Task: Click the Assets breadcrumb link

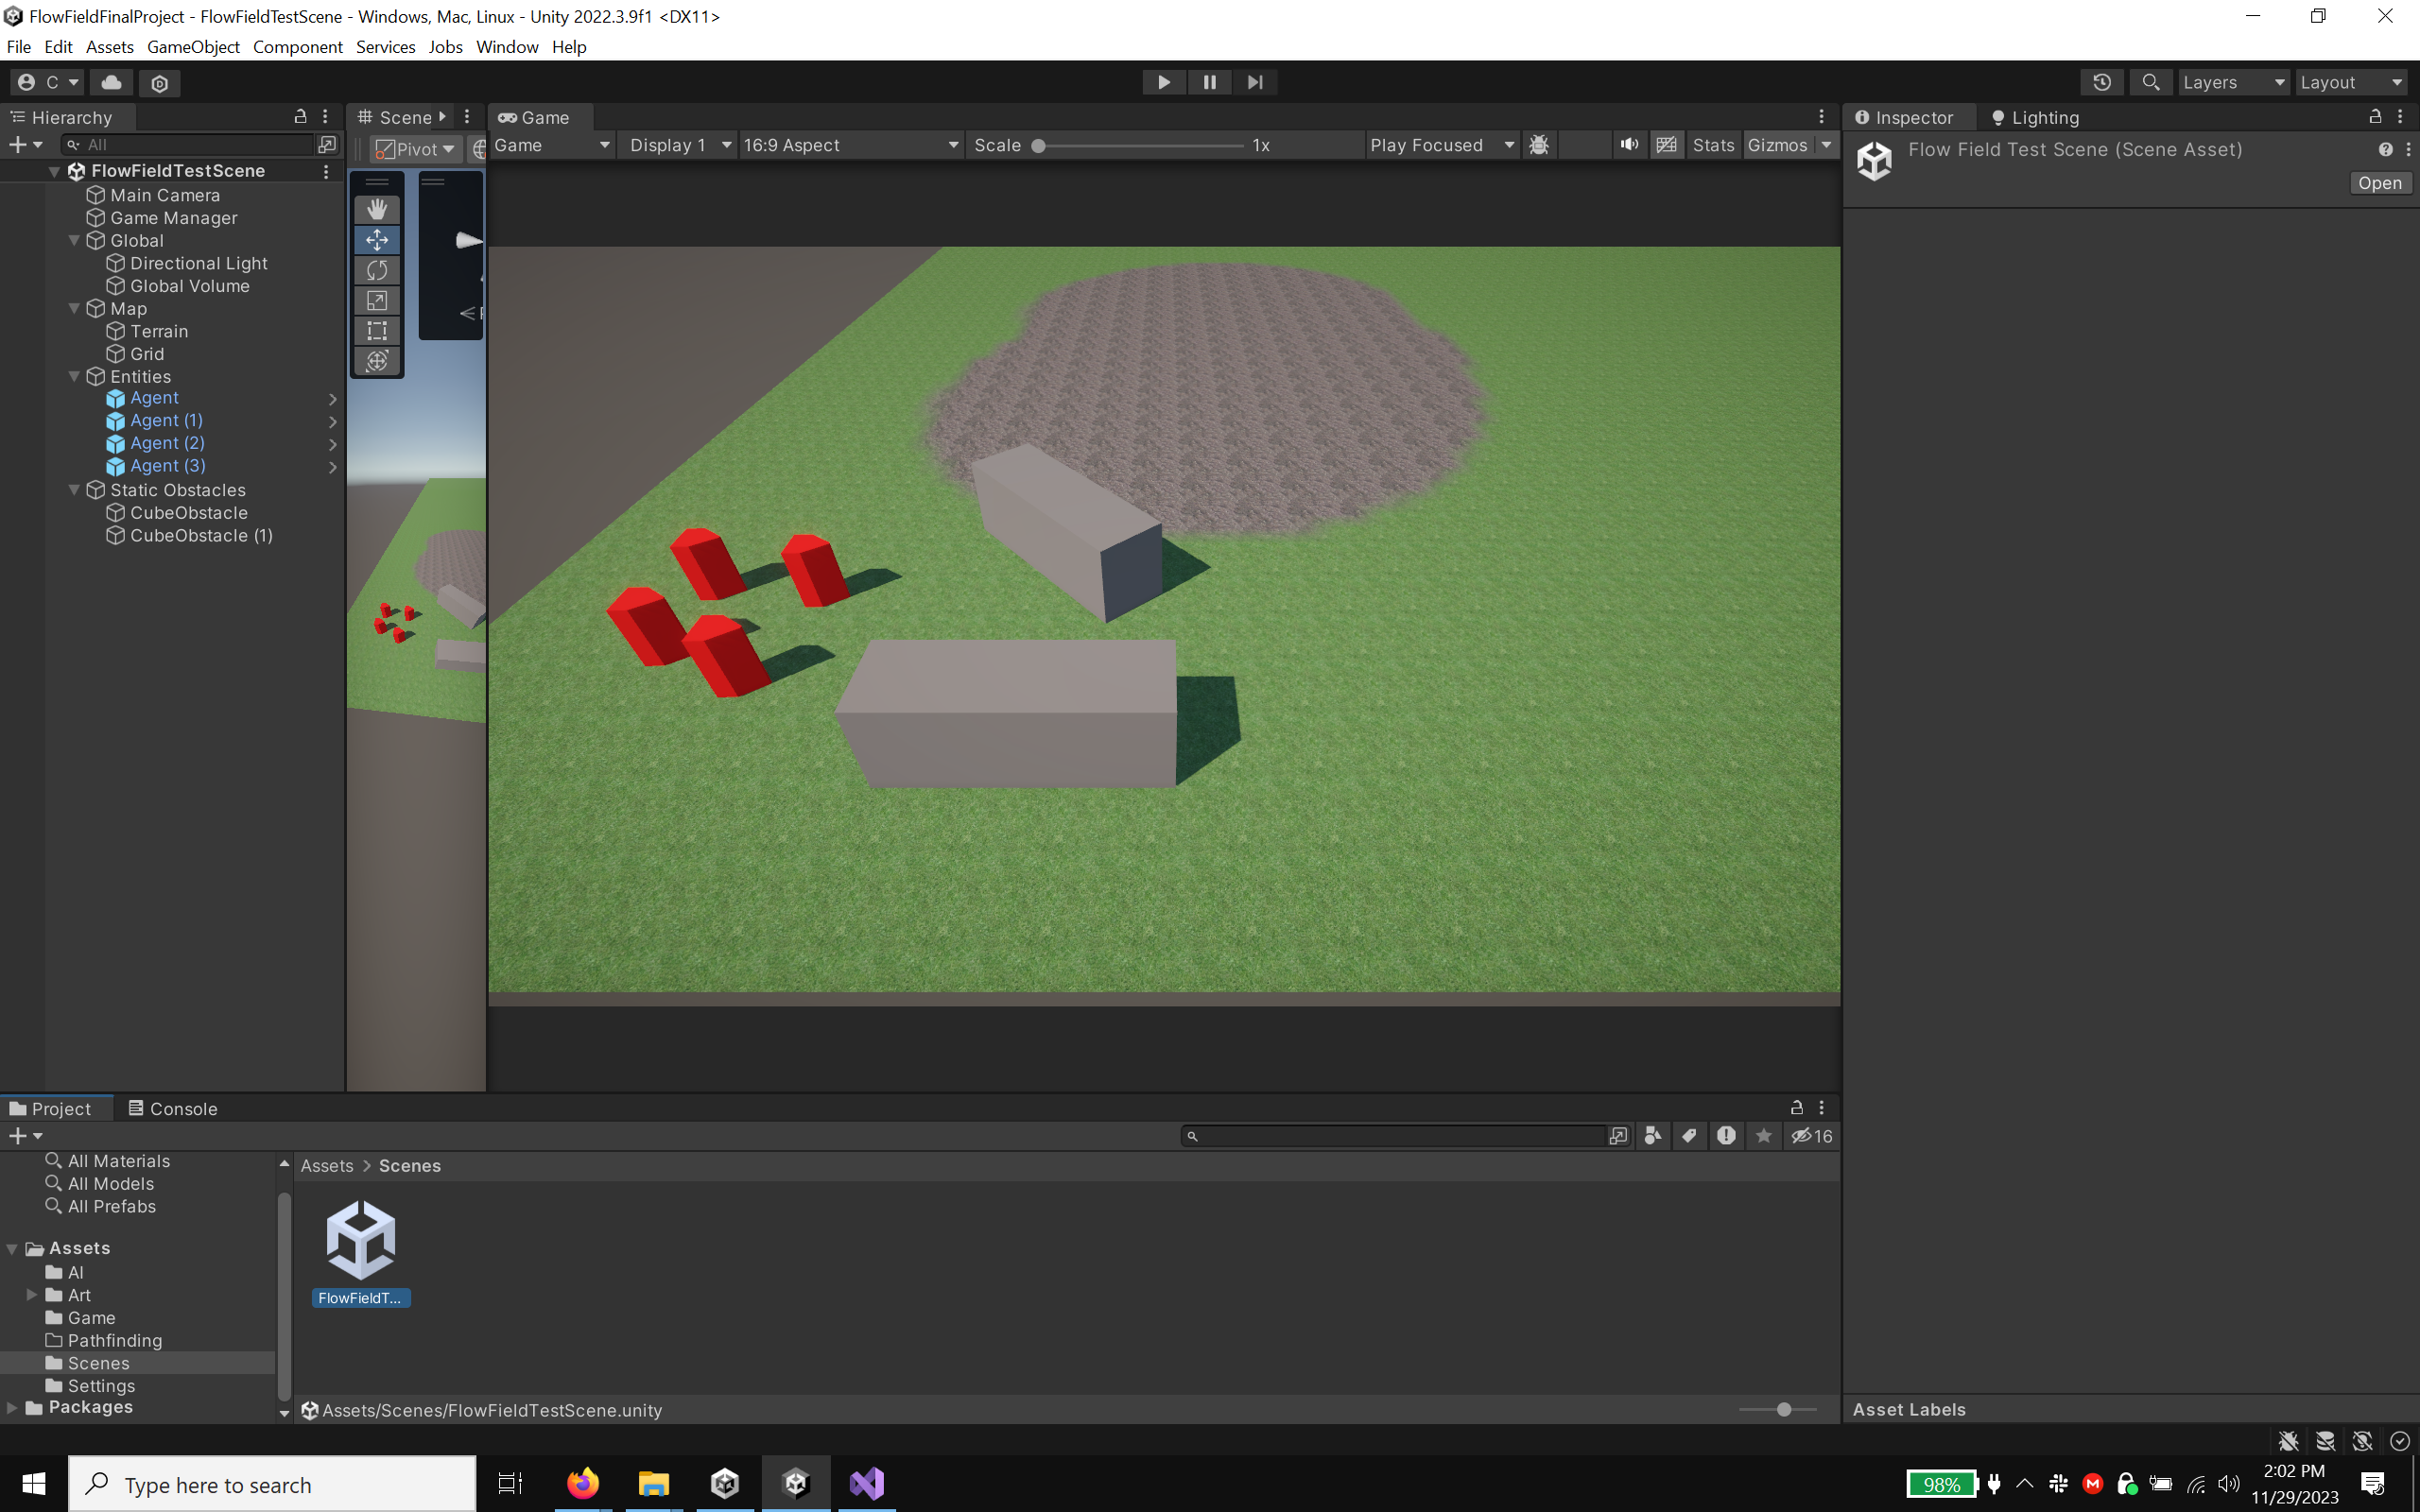Action: tap(327, 1166)
